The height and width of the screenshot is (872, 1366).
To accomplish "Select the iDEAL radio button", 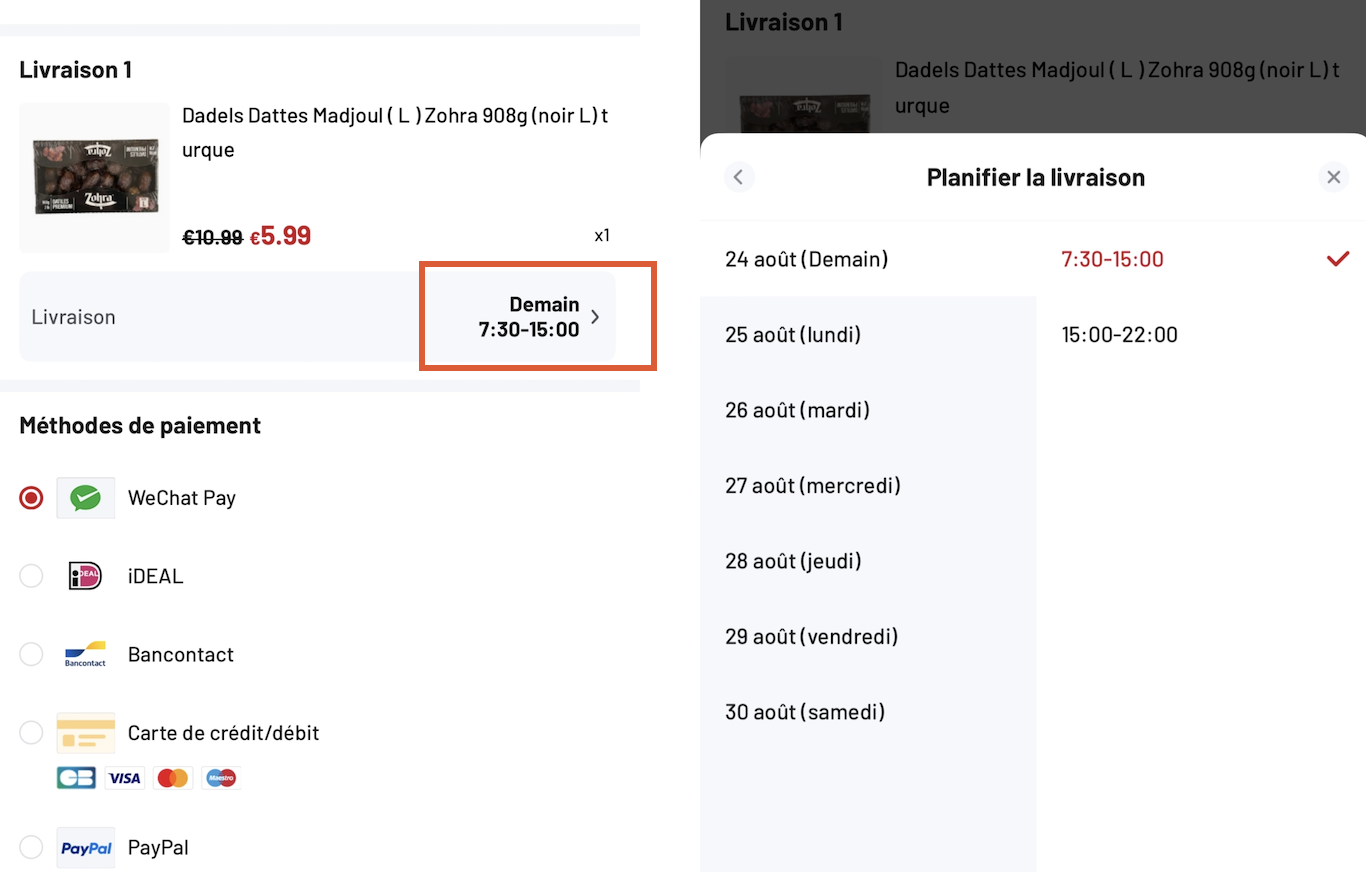I will (x=31, y=576).
